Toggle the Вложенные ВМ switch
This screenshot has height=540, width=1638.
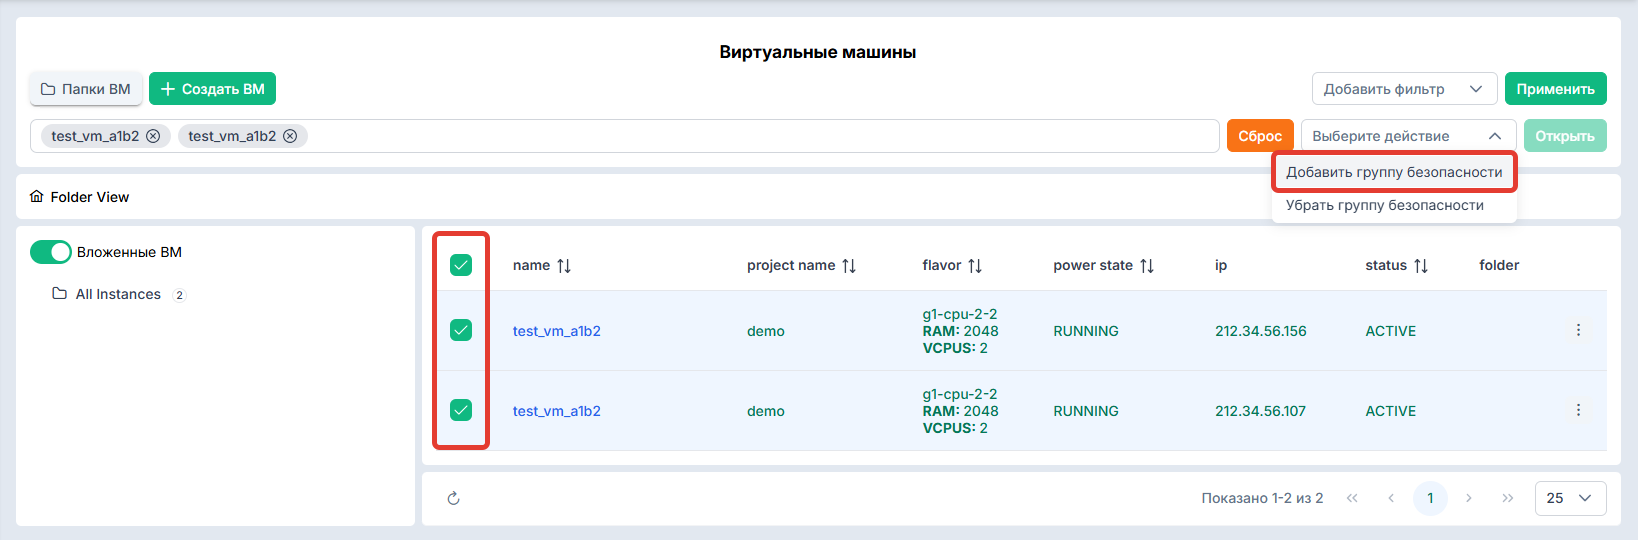click(51, 252)
